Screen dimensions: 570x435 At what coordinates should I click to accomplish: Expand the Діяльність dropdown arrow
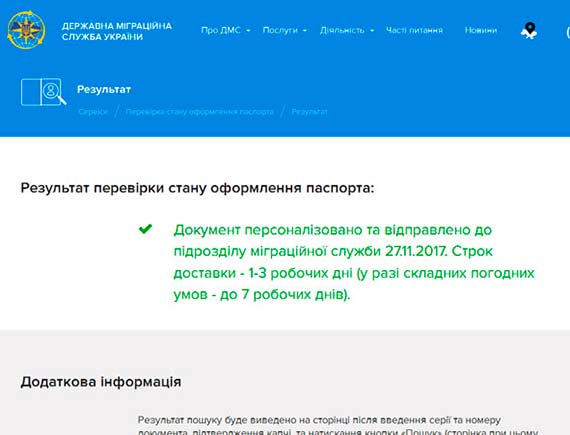(372, 31)
